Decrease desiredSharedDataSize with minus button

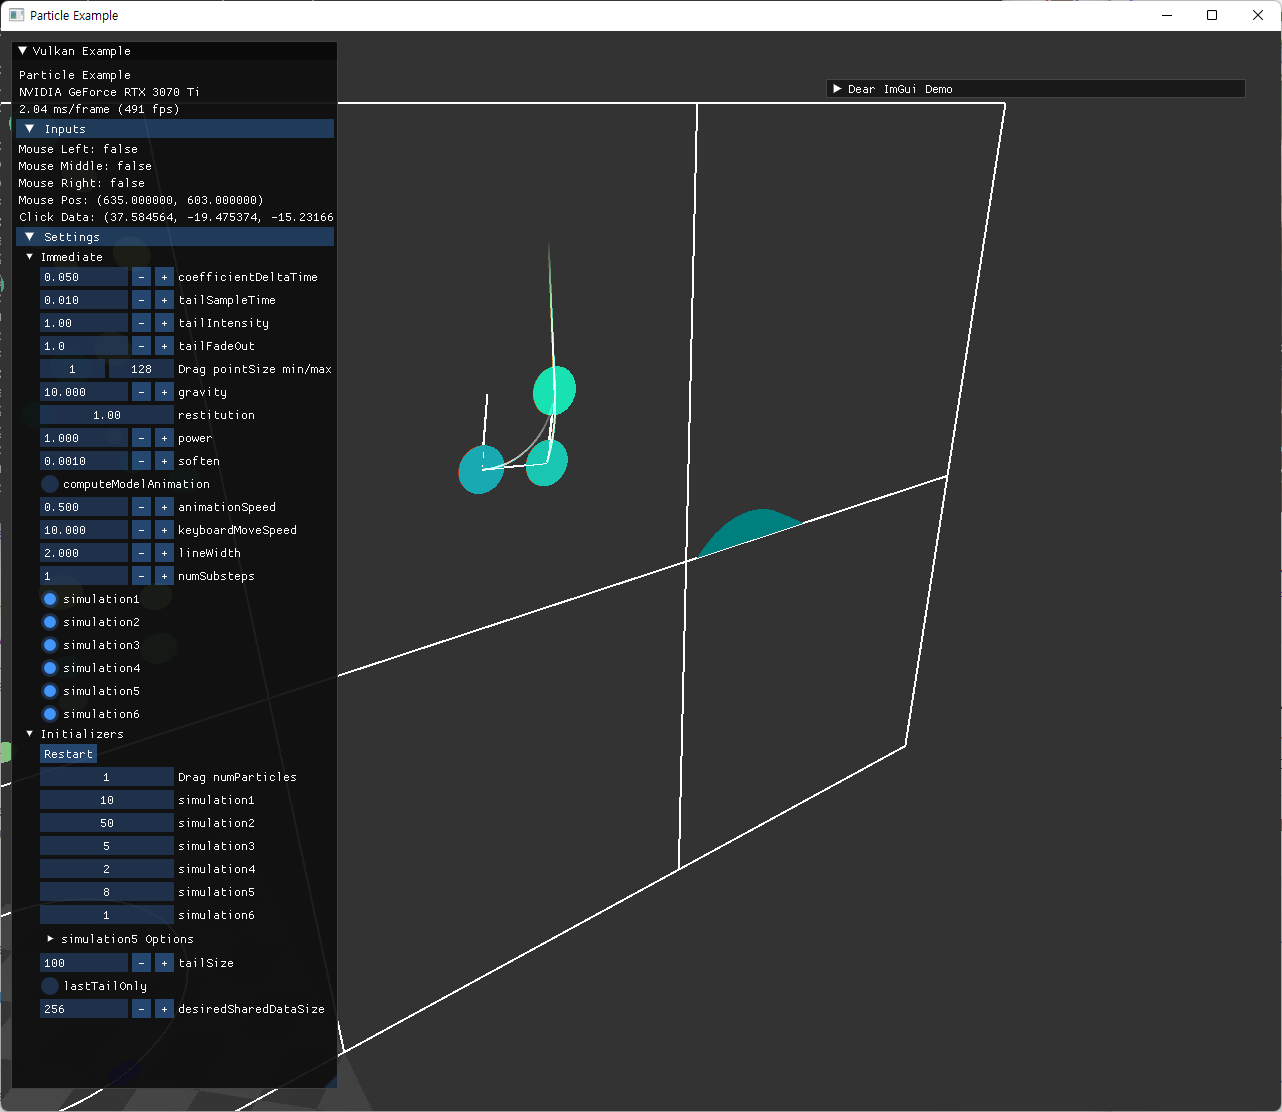coord(141,1009)
